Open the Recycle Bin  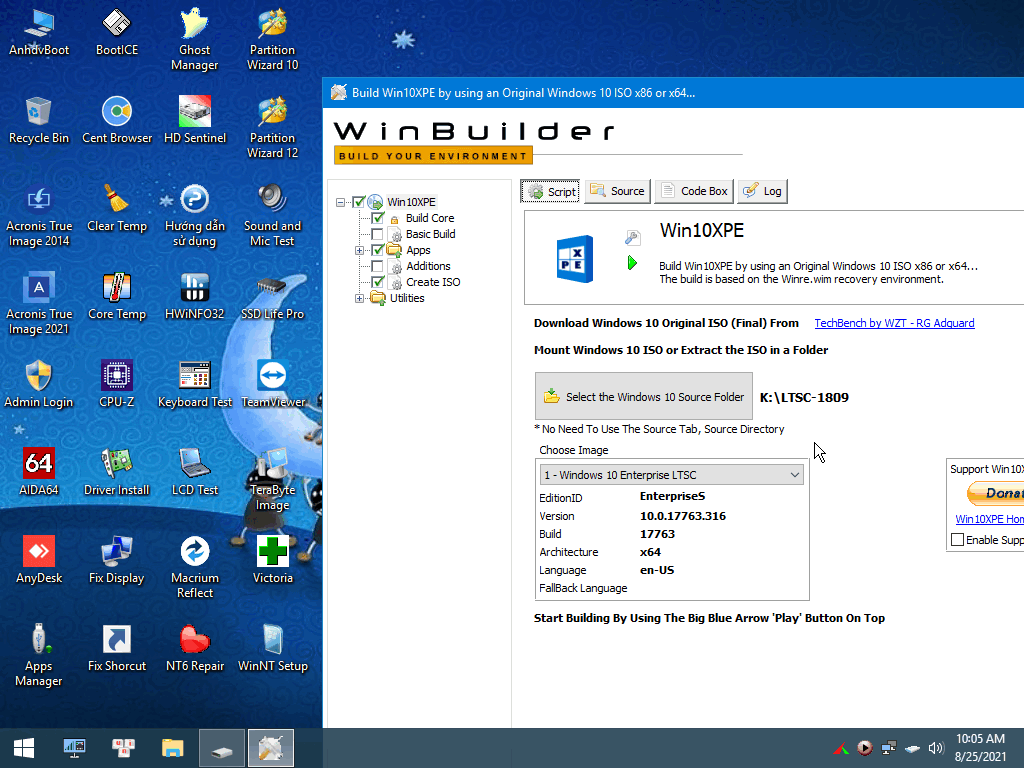pos(39,120)
